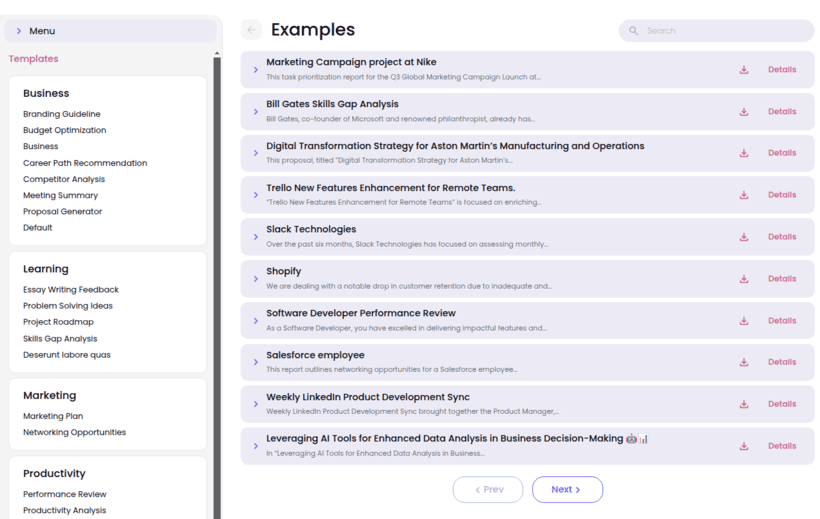Expand the Trello New Features Enhancement row
Viewport: 820px width, 519px height.
pos(256,195)
